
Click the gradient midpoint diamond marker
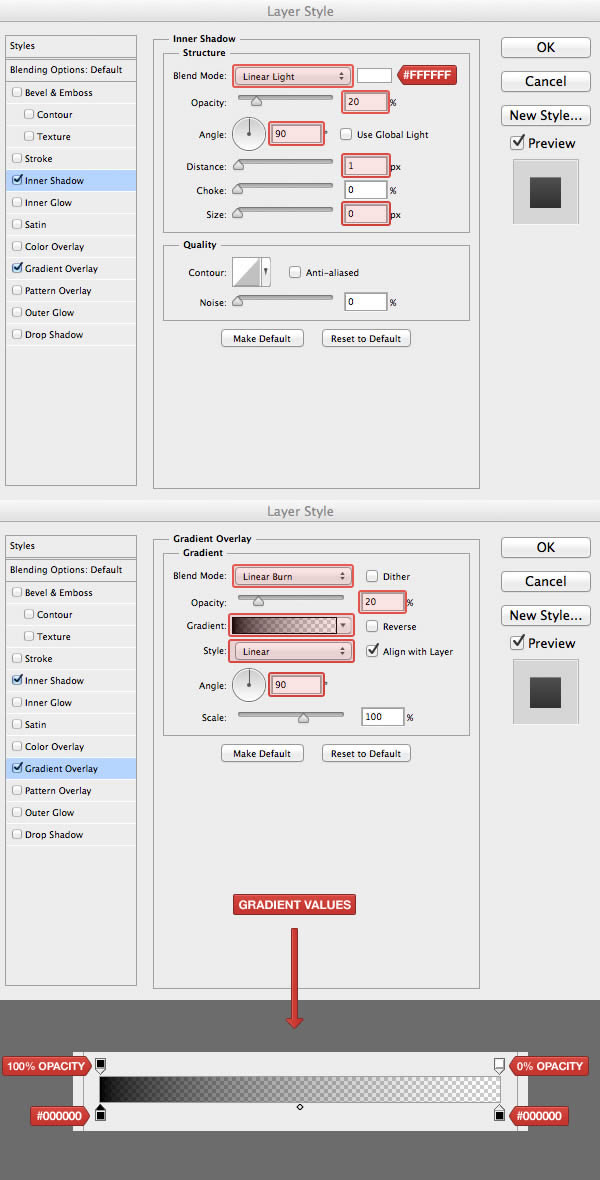(x=300, y=1107)
